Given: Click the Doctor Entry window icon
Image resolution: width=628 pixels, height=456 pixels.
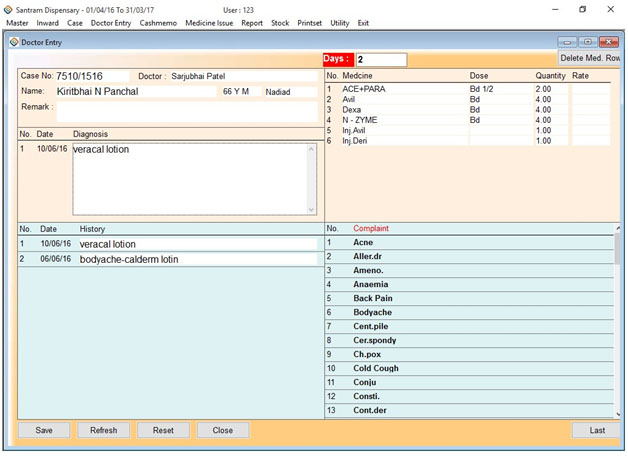Looking at the screenshot, I should pyautogui.click(x=13, y=42).
